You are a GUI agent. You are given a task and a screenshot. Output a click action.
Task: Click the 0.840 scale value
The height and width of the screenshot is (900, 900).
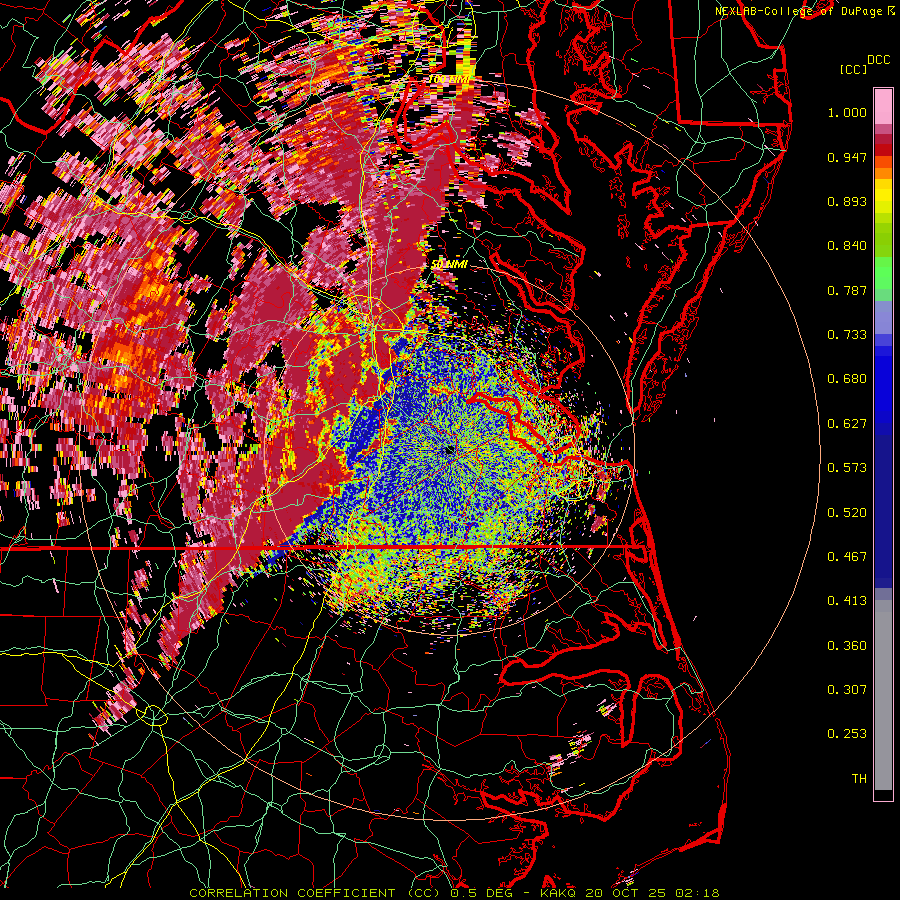point(847,246)
